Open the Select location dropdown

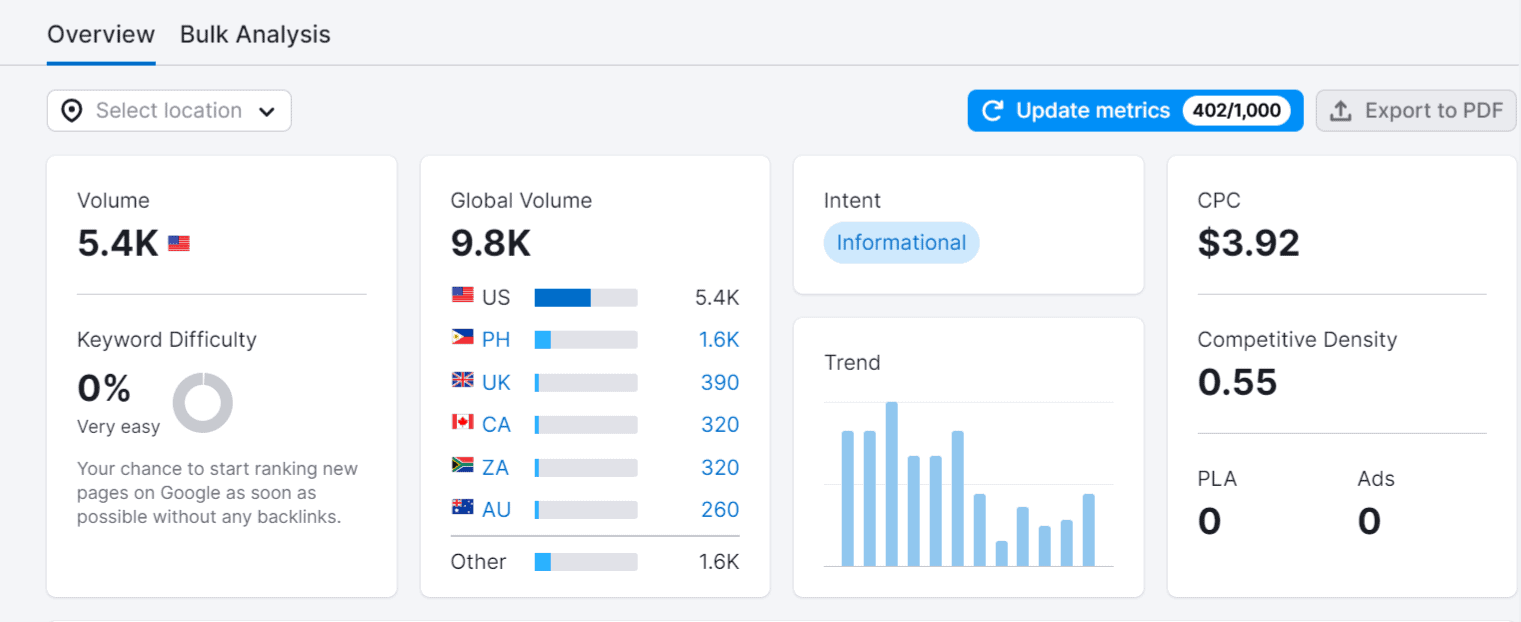169,111
